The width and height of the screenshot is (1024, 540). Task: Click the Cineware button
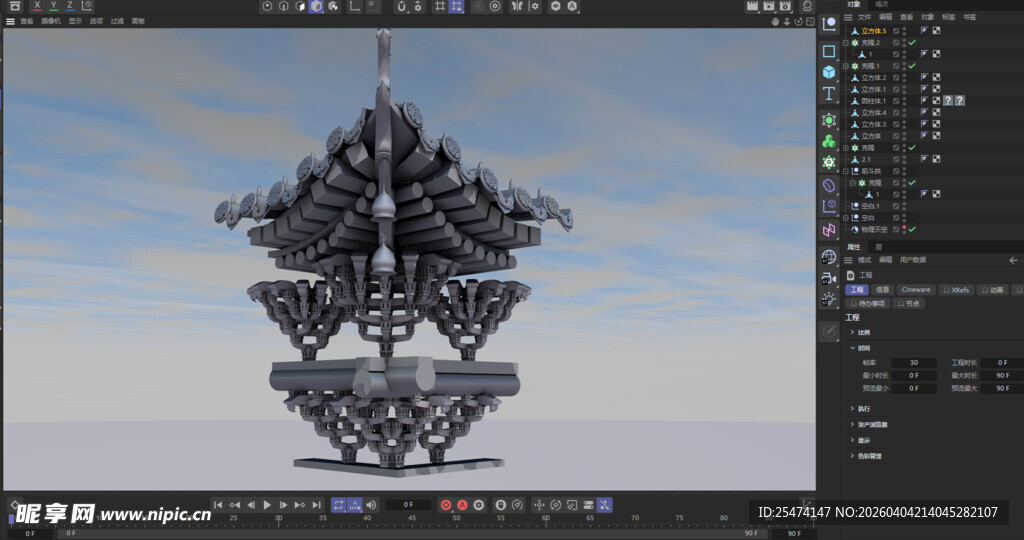point(915,290)
